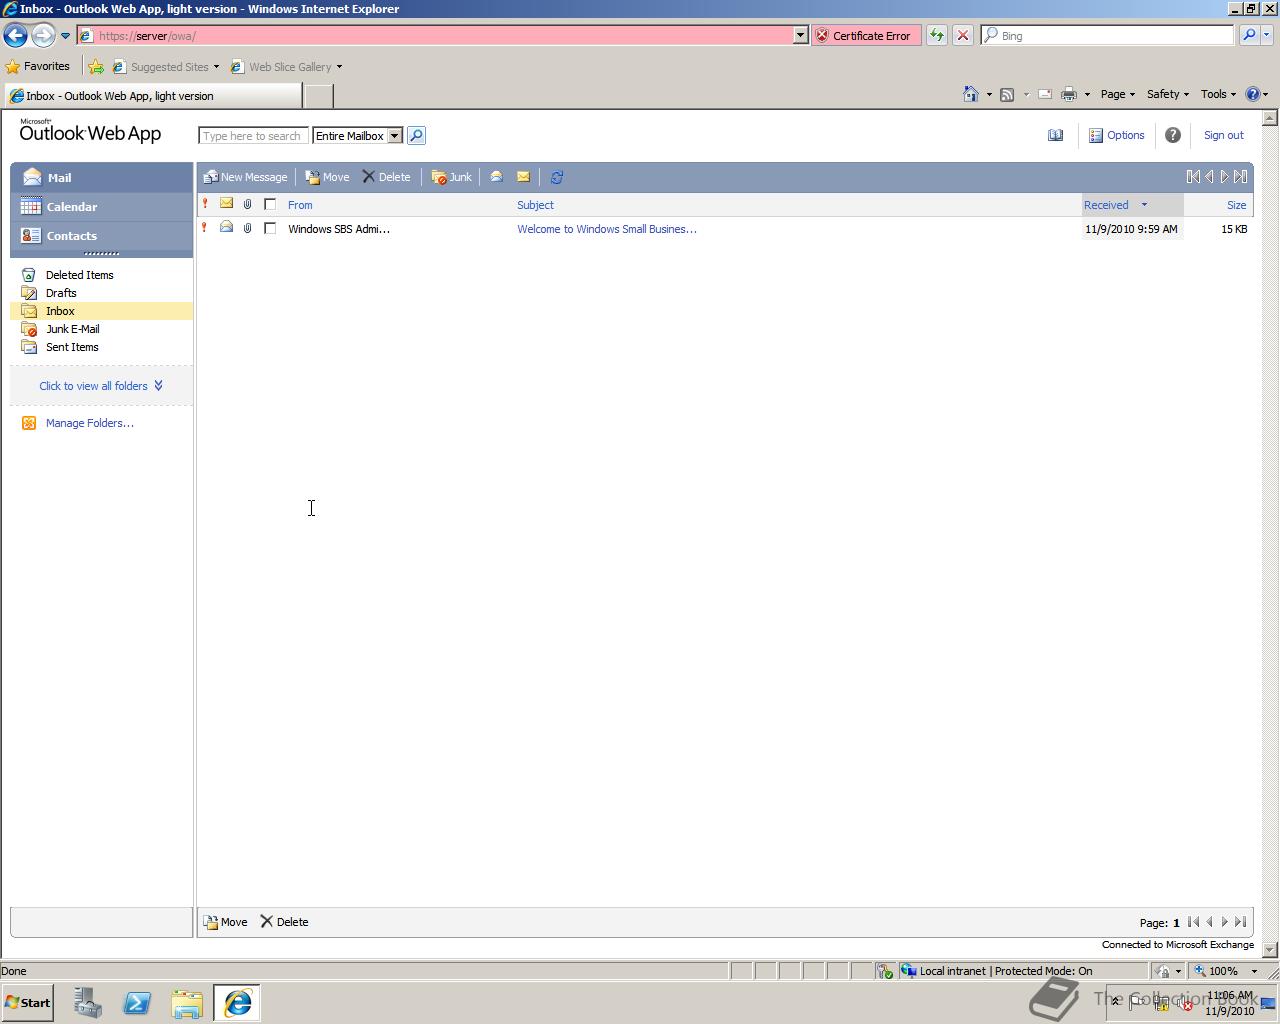Sort by attachment paperclip header icon
Screen dimensions: 1280x1024
(247, 204)
